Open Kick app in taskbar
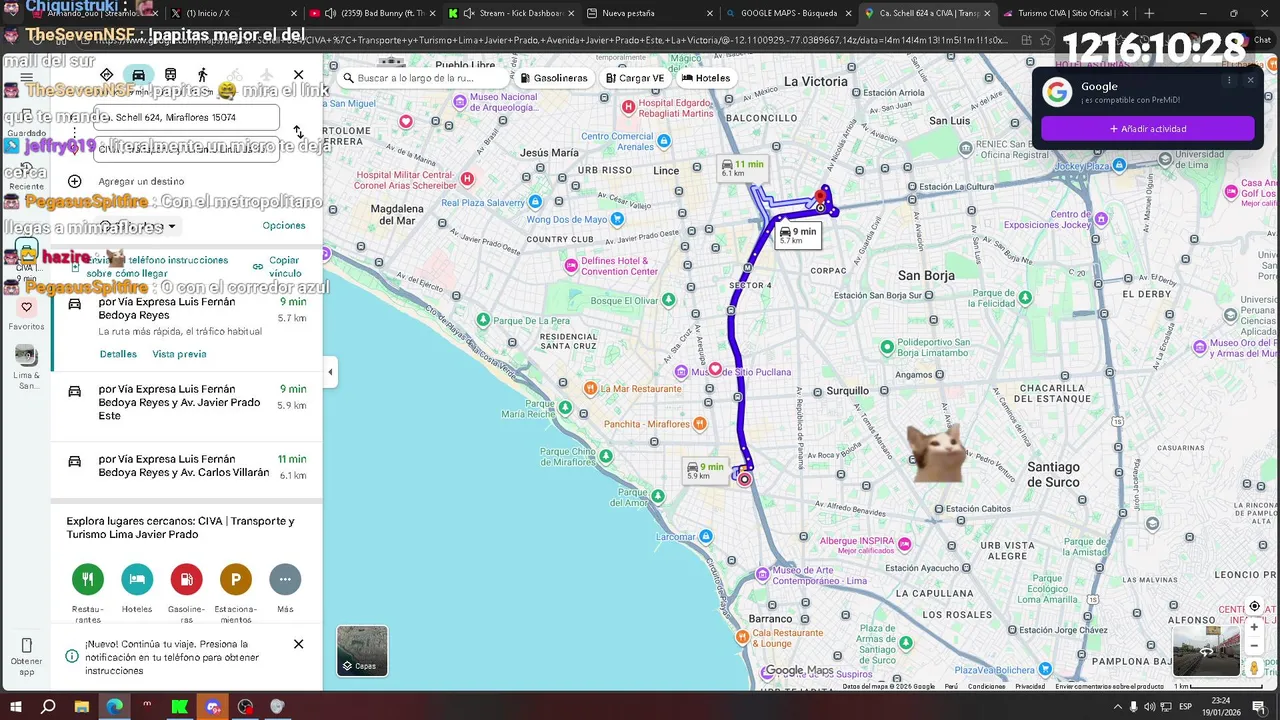Viewport: 1280px width, 720px height. pos(180,706)
